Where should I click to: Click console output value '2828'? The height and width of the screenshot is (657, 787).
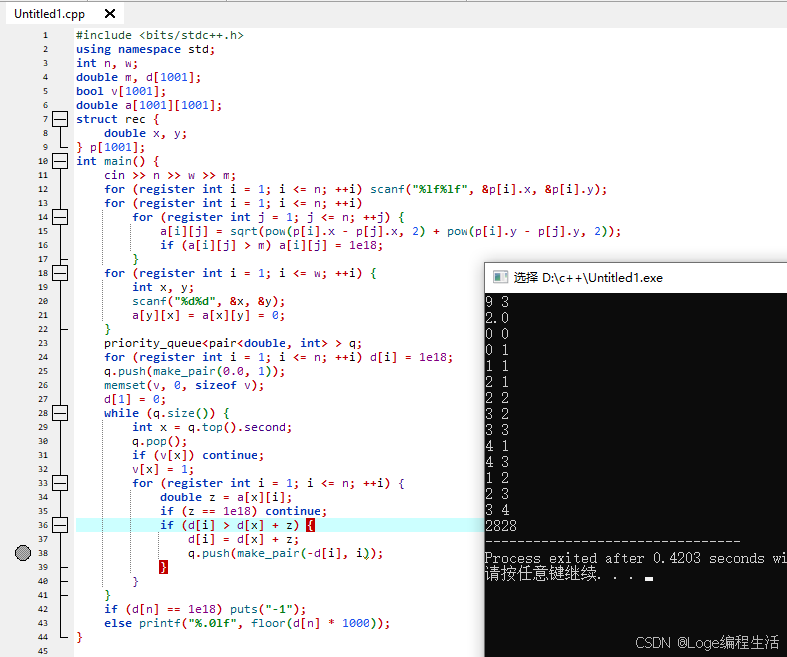point(501,525)
